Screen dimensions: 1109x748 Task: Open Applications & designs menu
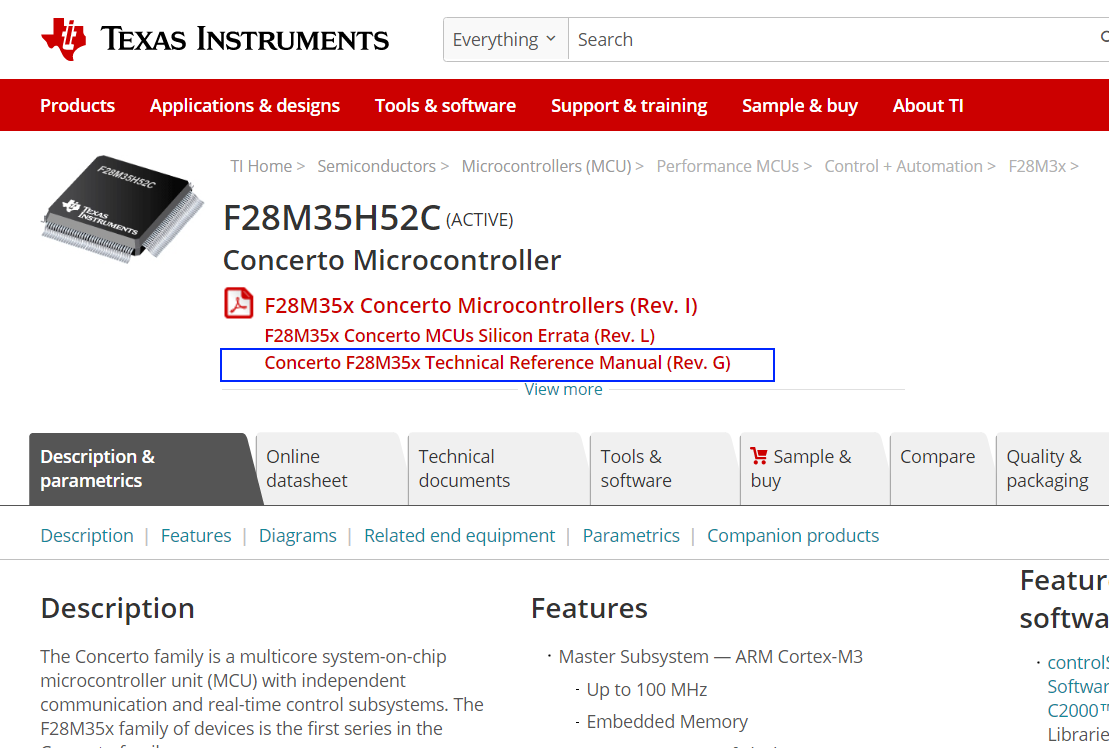tap(245, 105)
